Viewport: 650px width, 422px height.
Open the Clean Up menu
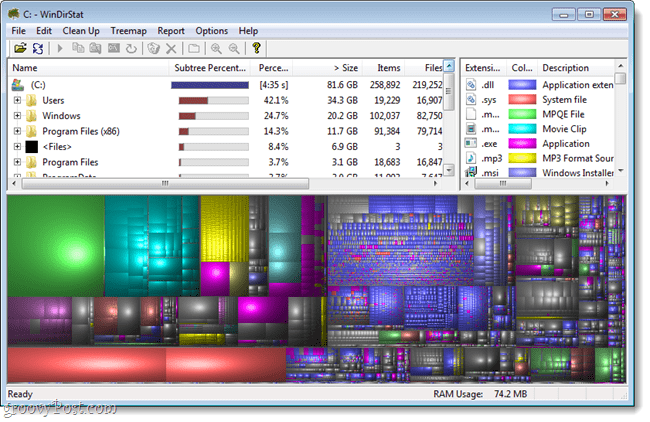(x=81, y=31)
